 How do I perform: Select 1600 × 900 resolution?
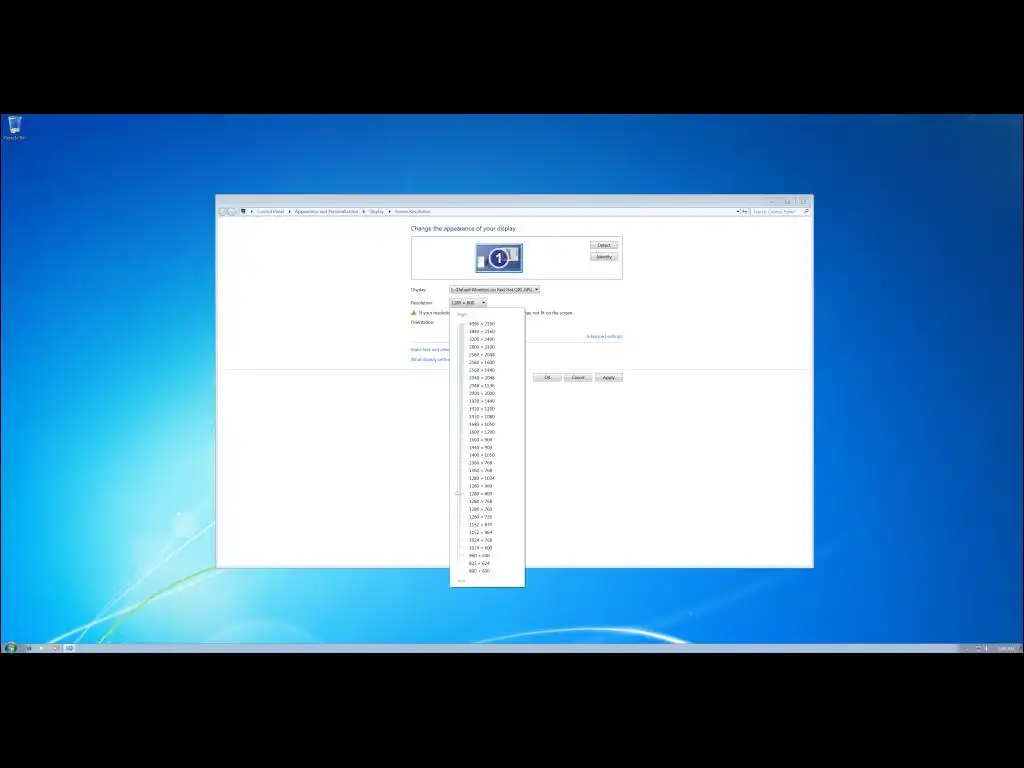point(481,440)
